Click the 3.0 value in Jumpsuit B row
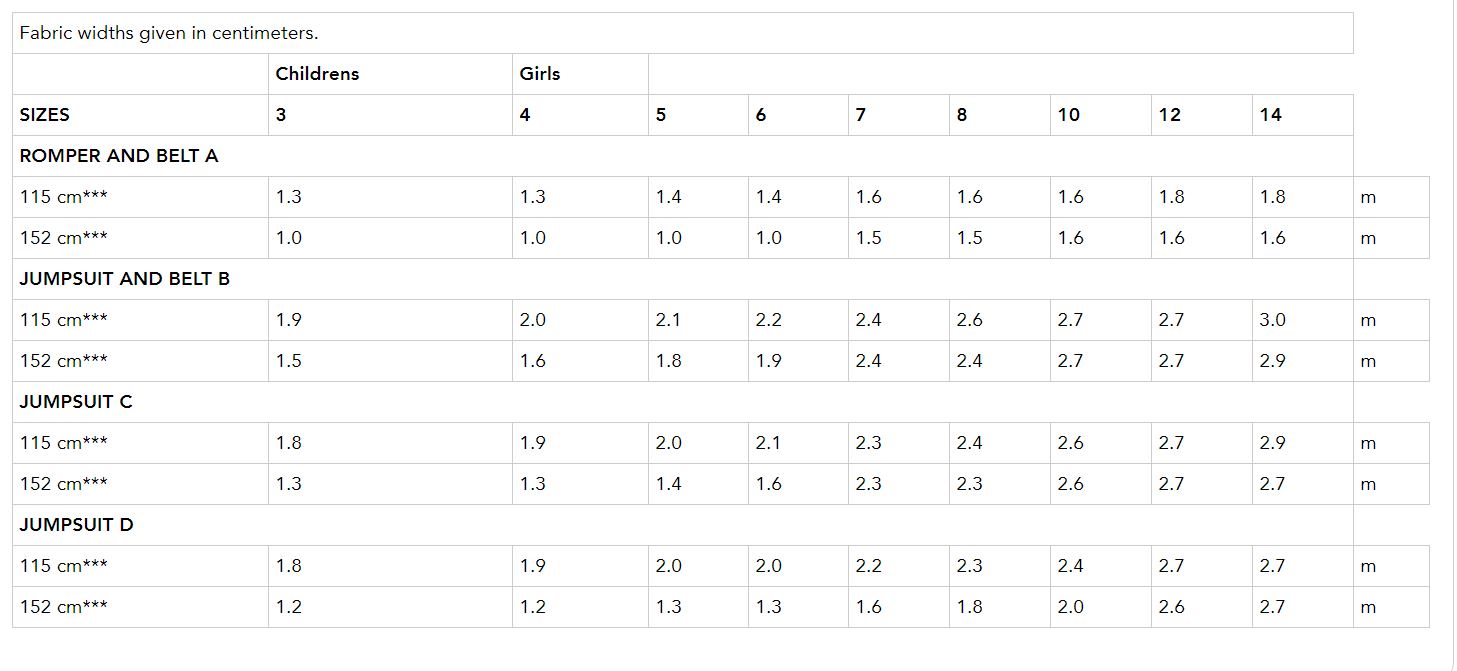 coord(1273,320)
